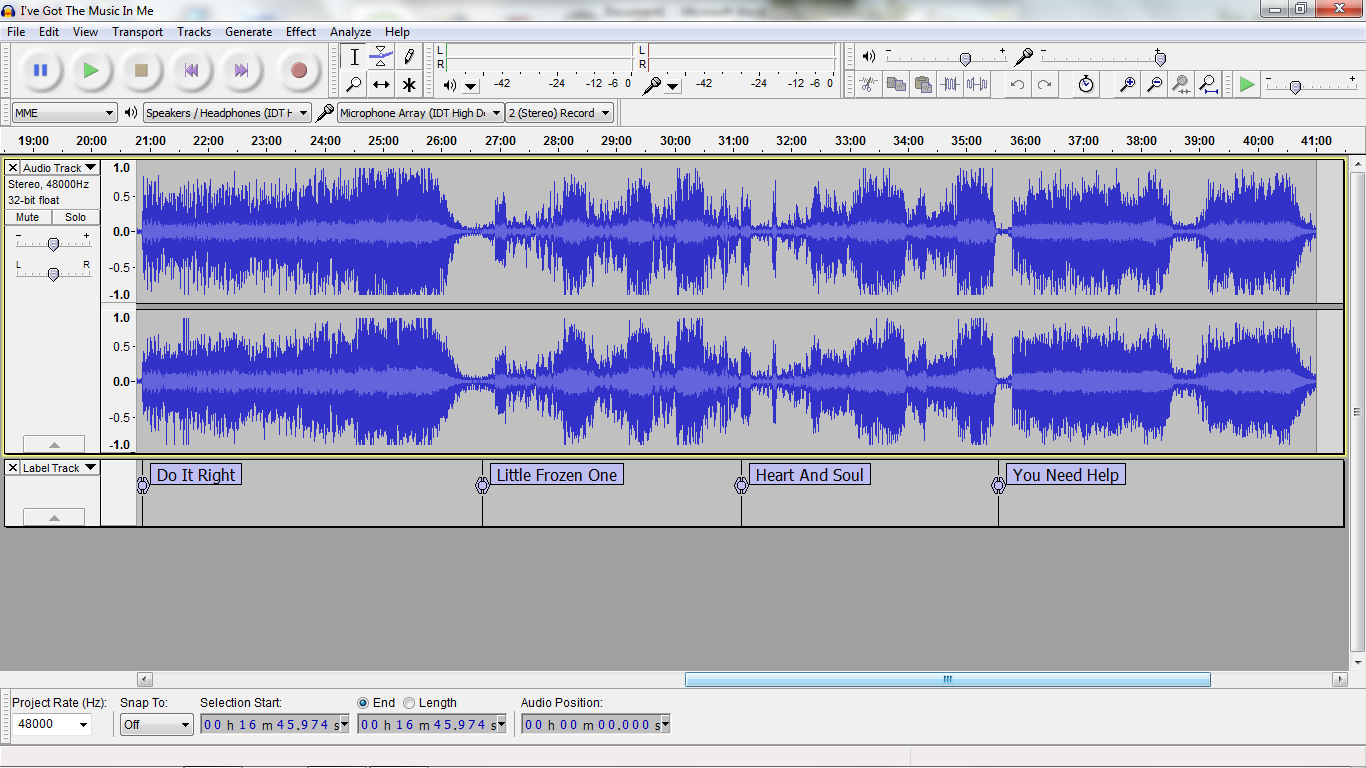Image resolution: width=1366 pixels, height=768 pixels.
Task: Silence the selected audio
Action: (975, 84)
